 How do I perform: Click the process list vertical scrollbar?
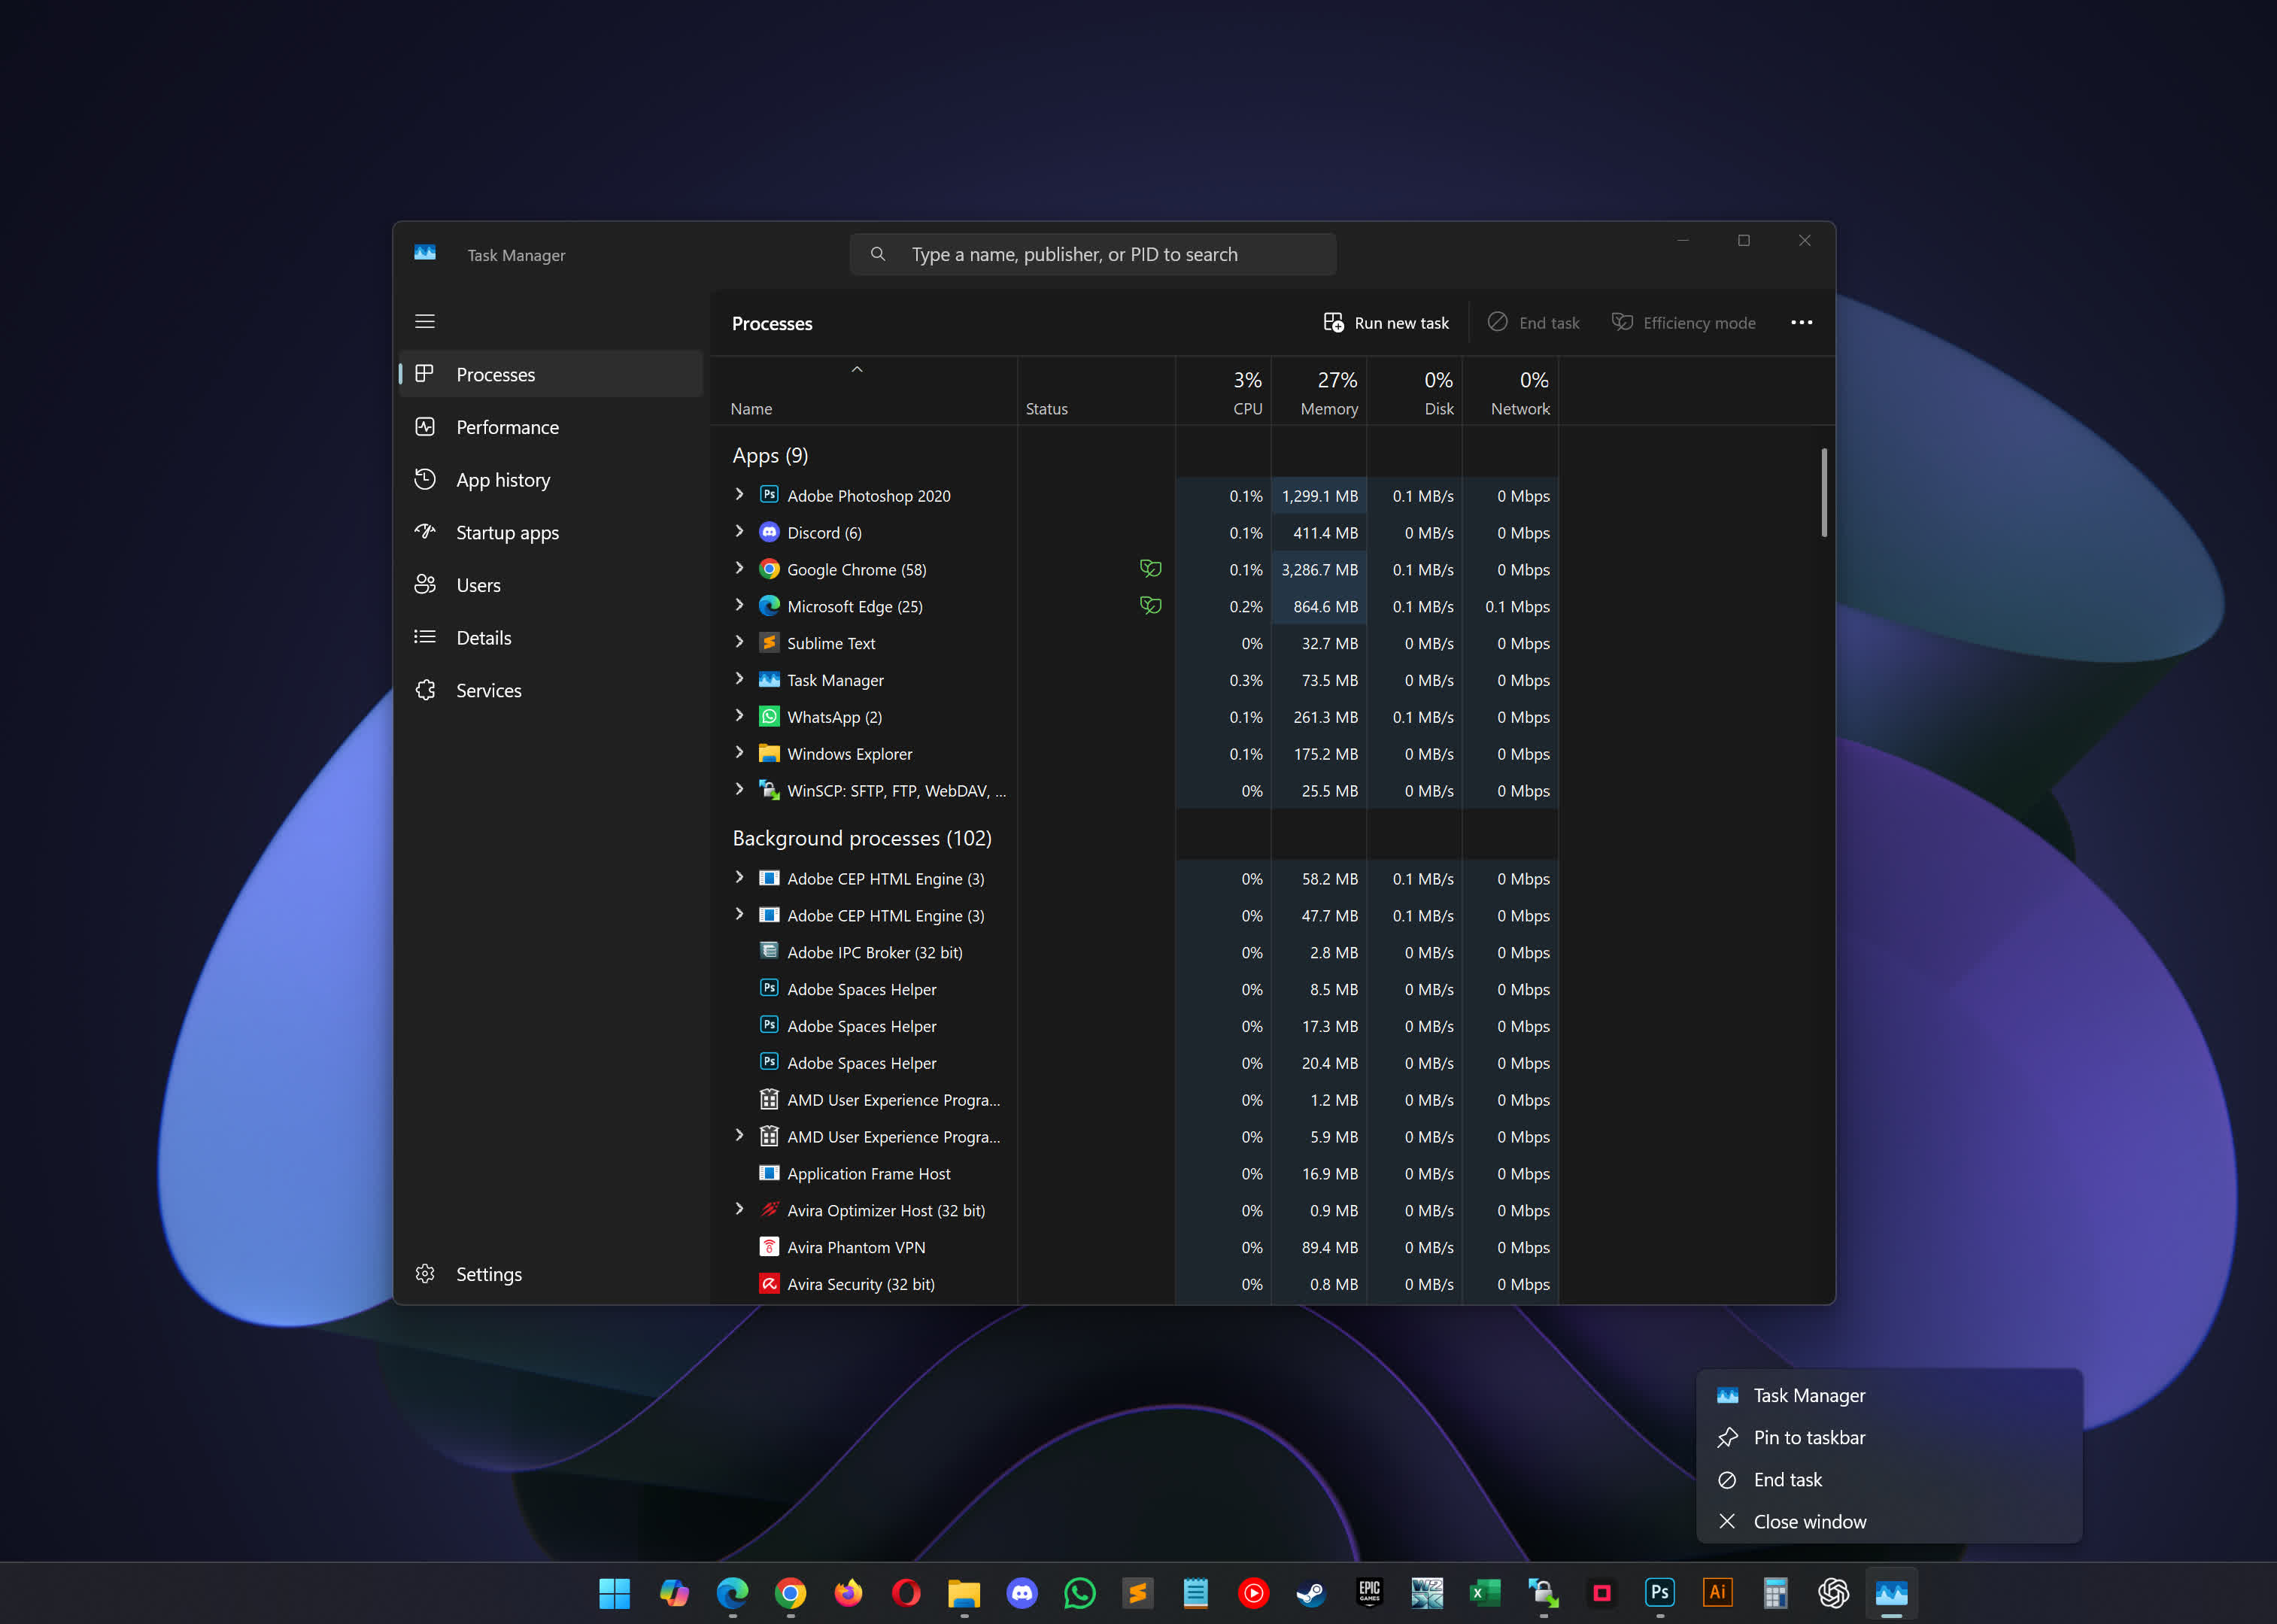coord(1824,493)
